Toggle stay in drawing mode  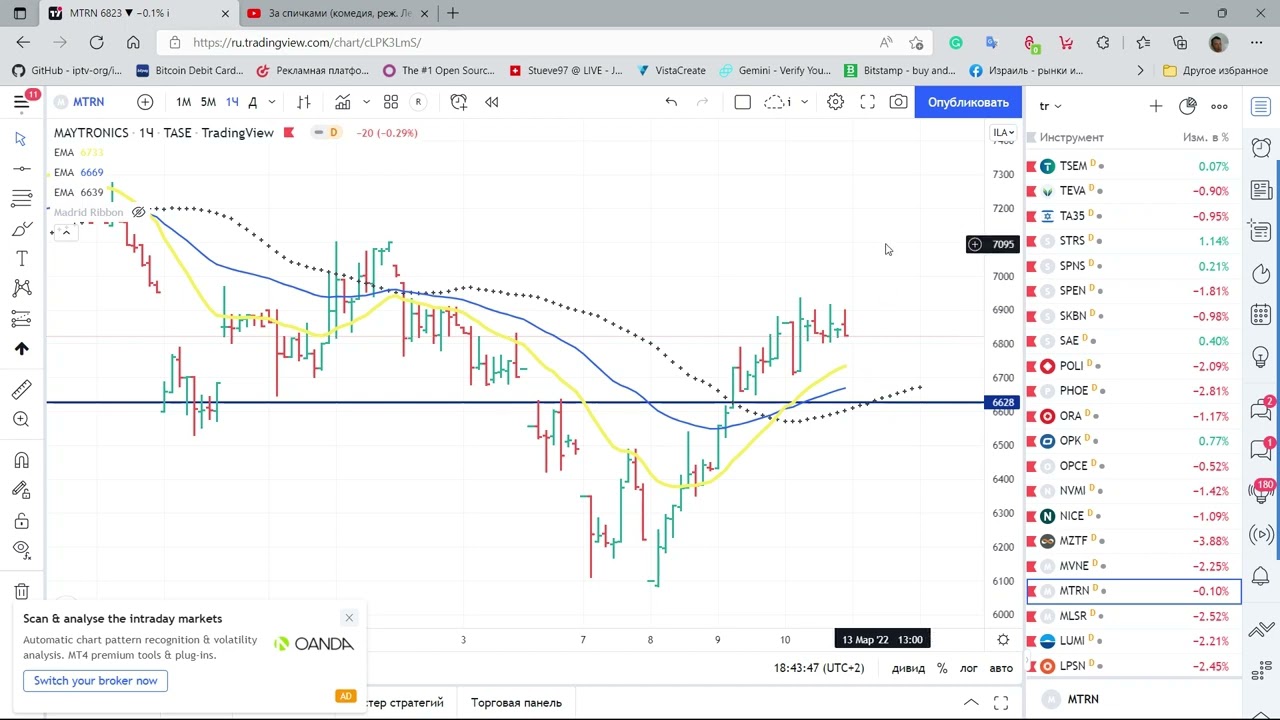(x=21, y=490)
